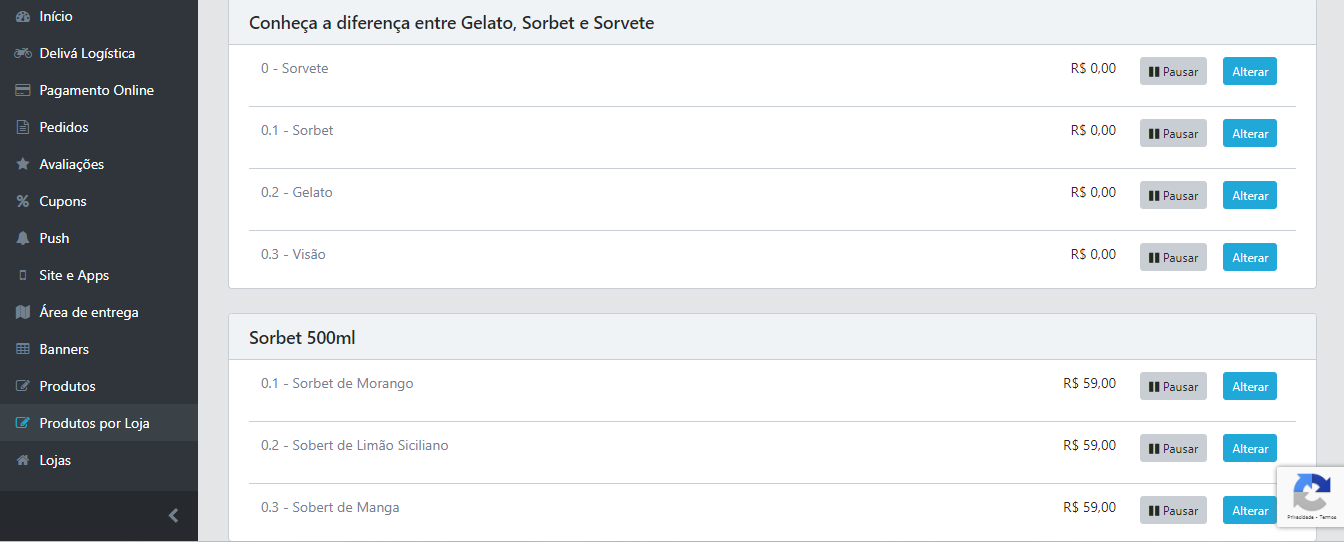This screenshot has height=542, width=1344.
Task: Click Alterar for Sobert de Limão Siciliano
Action: point(1250,448)
